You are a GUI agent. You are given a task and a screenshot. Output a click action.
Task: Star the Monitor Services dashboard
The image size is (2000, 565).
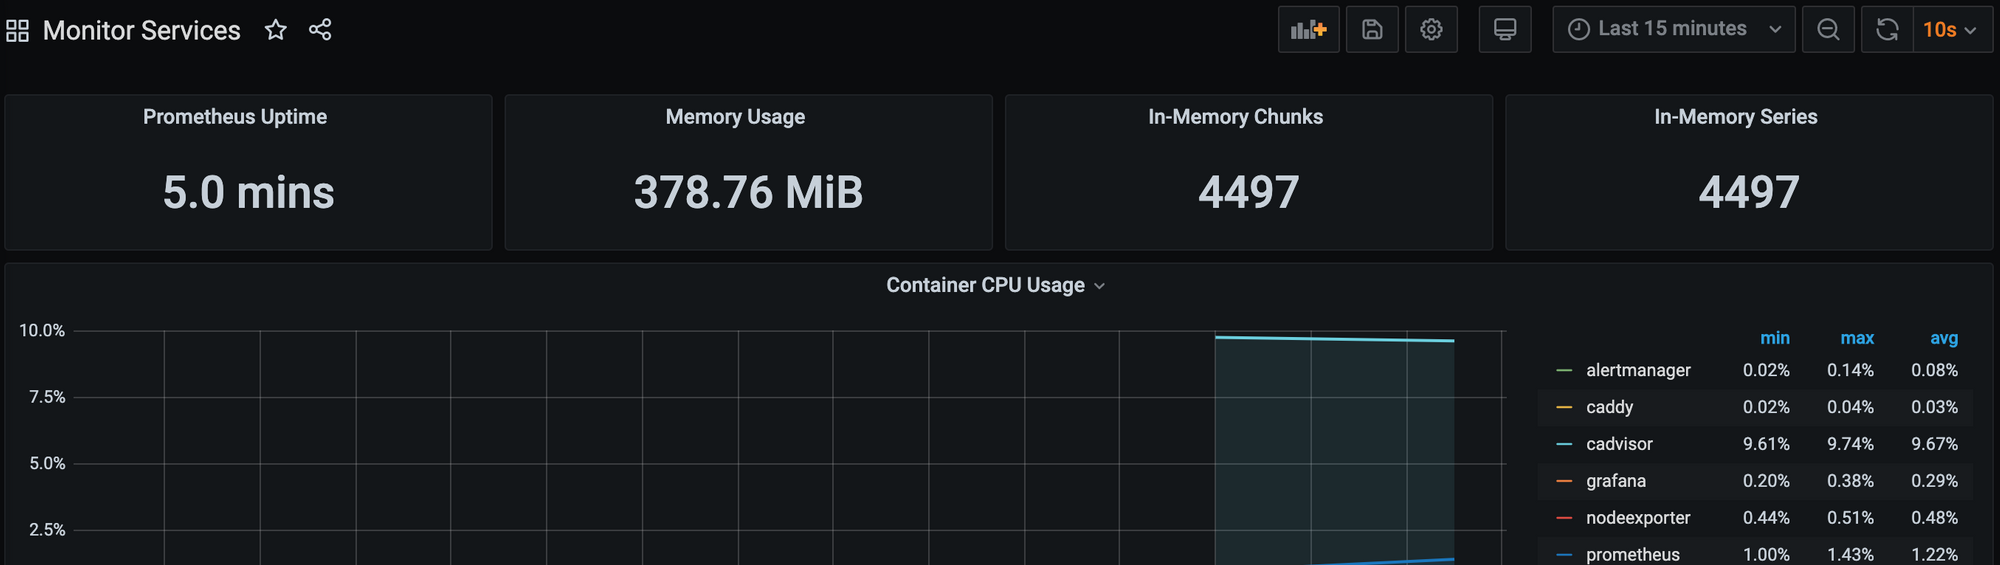coord(276,30)
